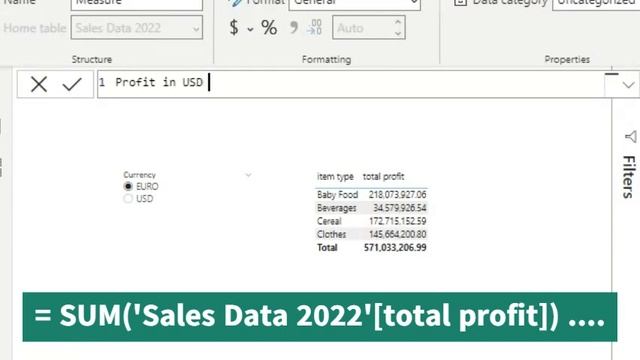Select the Cereal row
This screenshot has width=640, height=360.
371,221
